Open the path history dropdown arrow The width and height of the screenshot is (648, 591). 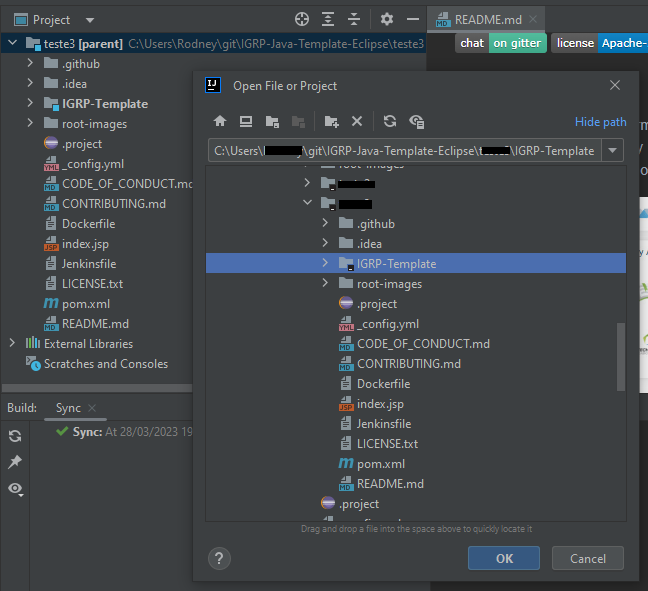pyautogui.click(x=612, y=150)
